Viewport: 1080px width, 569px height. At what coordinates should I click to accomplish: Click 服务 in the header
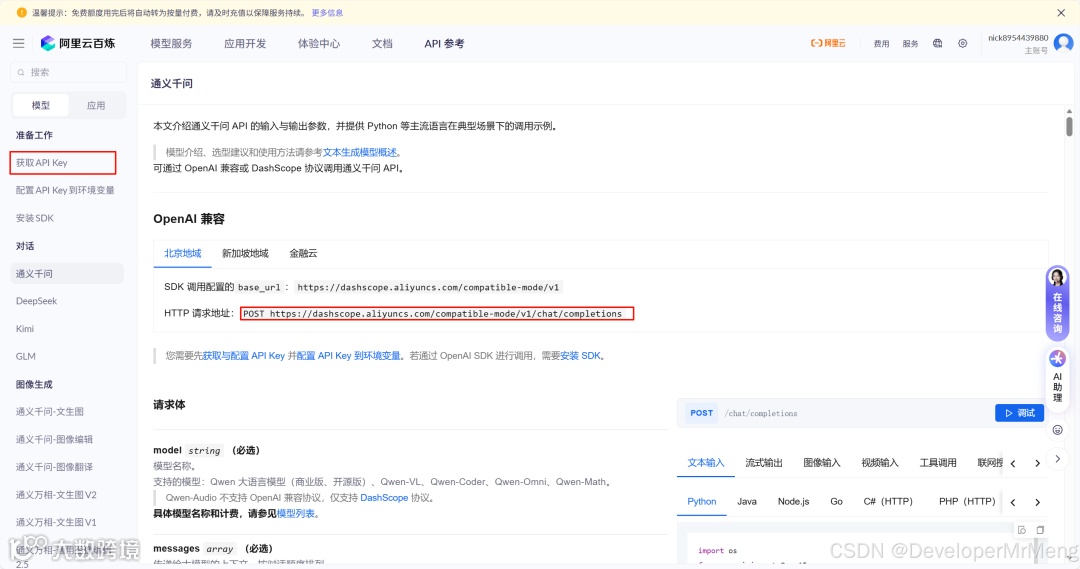click(911, 43)
